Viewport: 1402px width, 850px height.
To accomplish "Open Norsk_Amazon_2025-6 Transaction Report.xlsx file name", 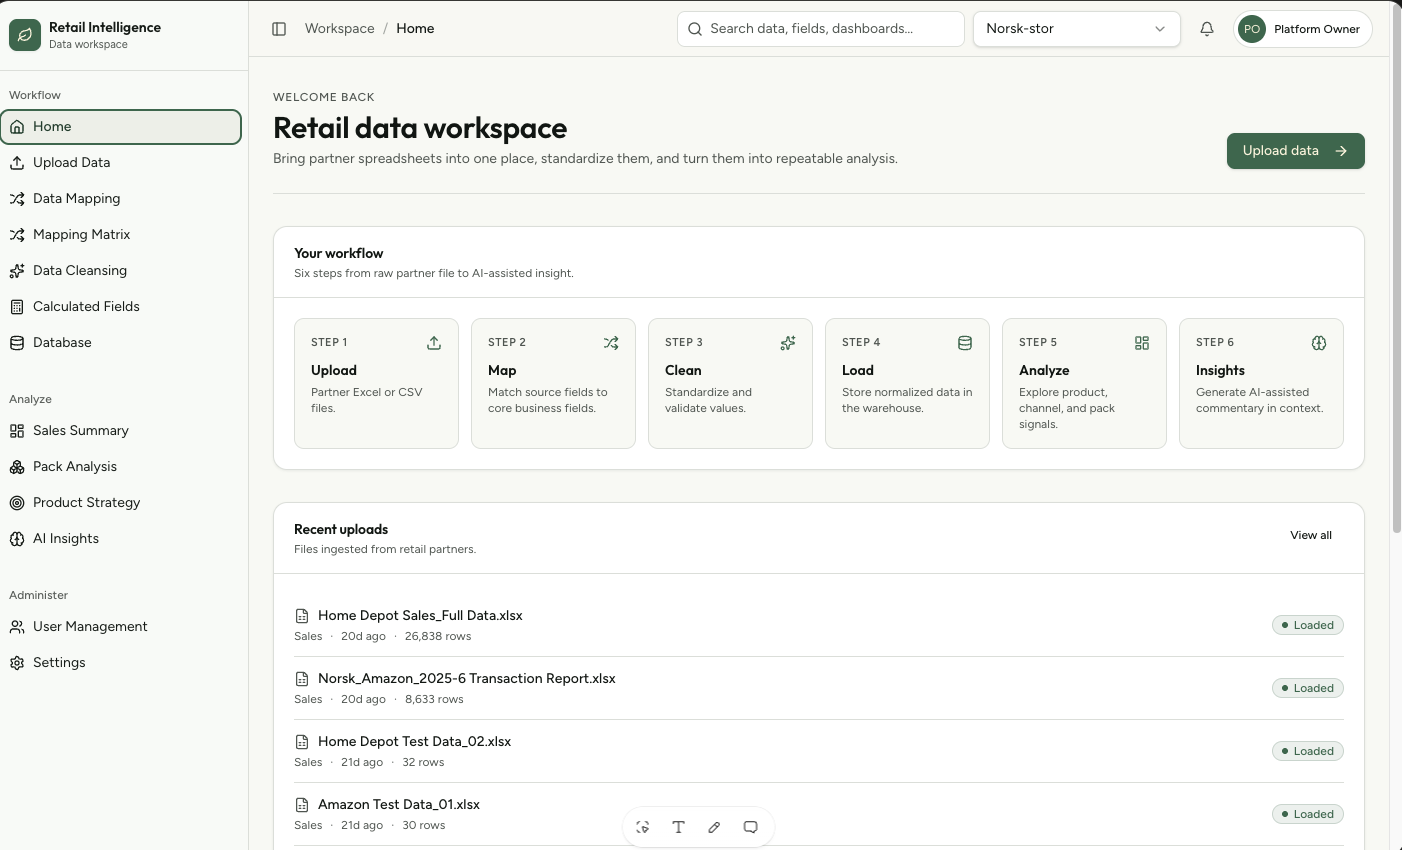I will pos(466,678).
